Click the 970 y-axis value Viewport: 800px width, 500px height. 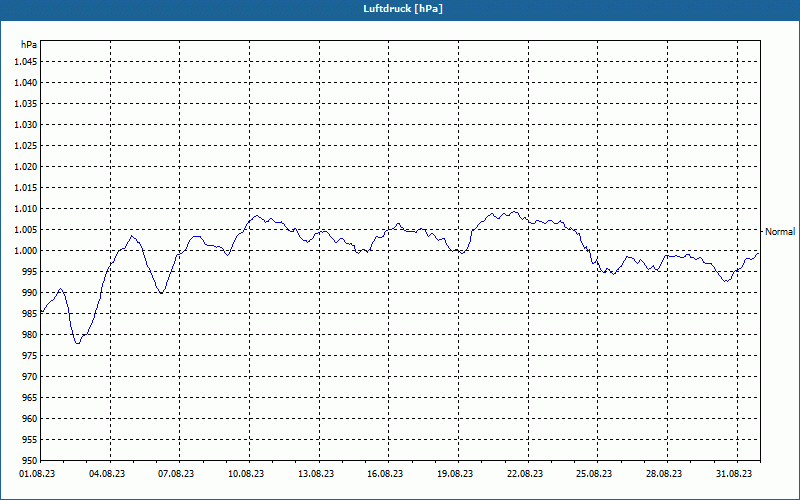[29, 377]
